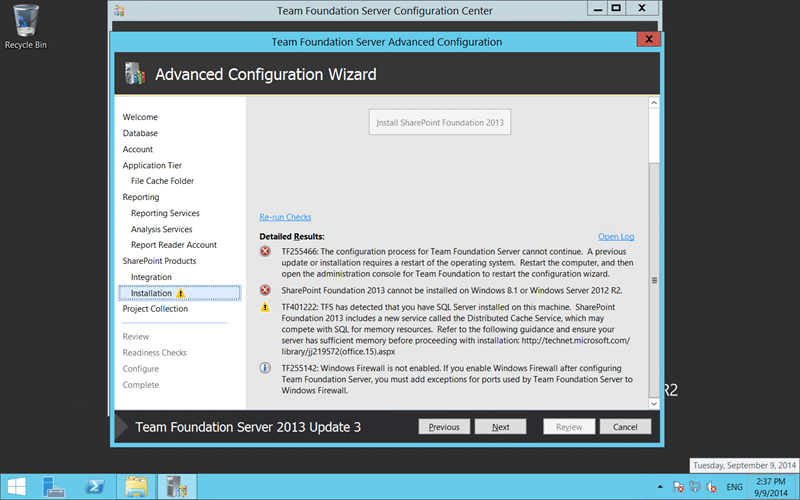This screenshot has width=800, height=500.
Task: Select the Installation step
Action: tap(180, 293)
